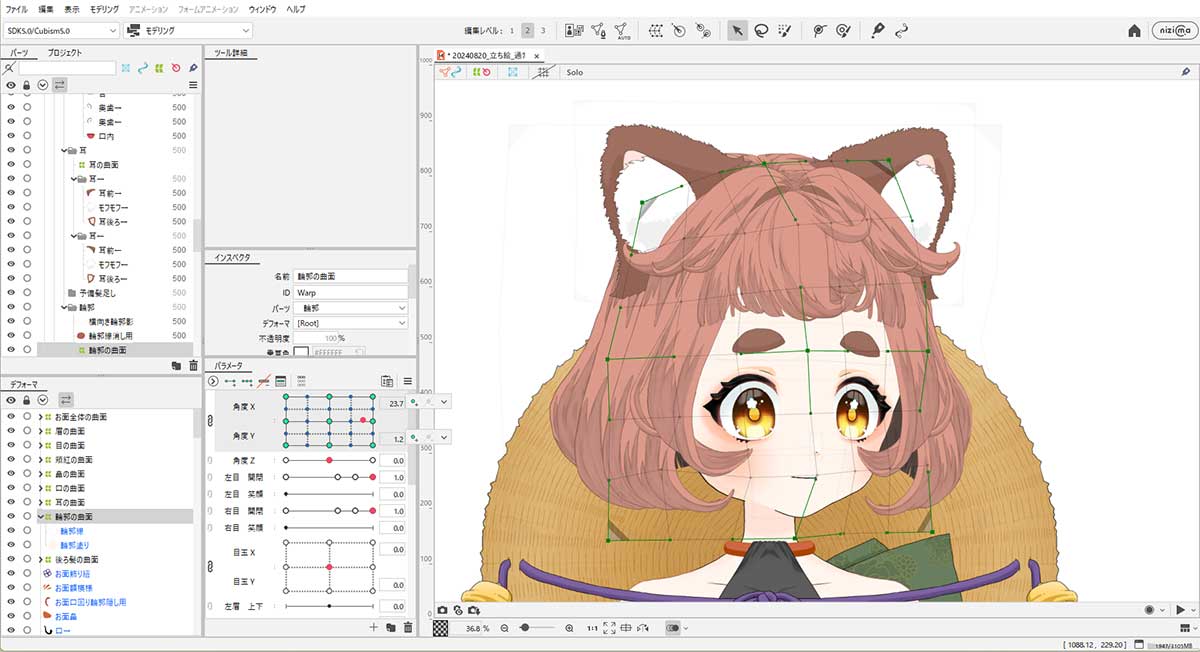Screen dimensions: 1200x652
Task: Click the play button below canvas
Action: (x=1181, y=610)
